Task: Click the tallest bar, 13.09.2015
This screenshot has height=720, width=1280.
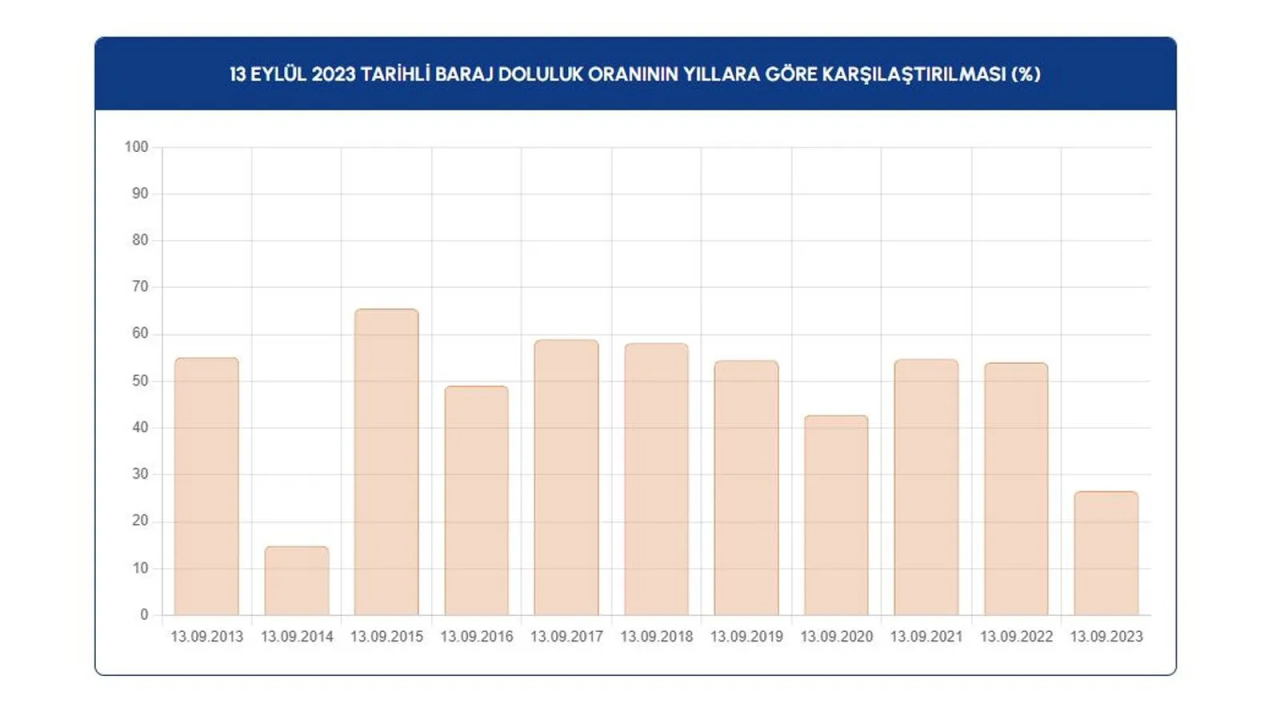Action: click(x=386, y=462)
